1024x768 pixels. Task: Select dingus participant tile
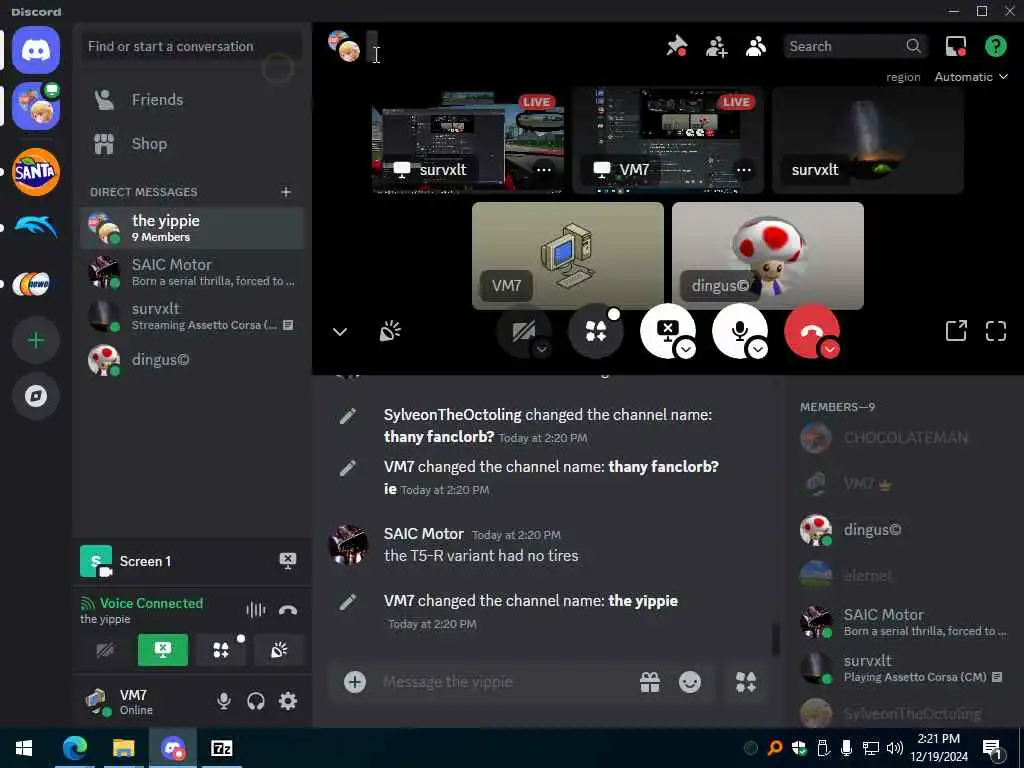click(767, 255)
